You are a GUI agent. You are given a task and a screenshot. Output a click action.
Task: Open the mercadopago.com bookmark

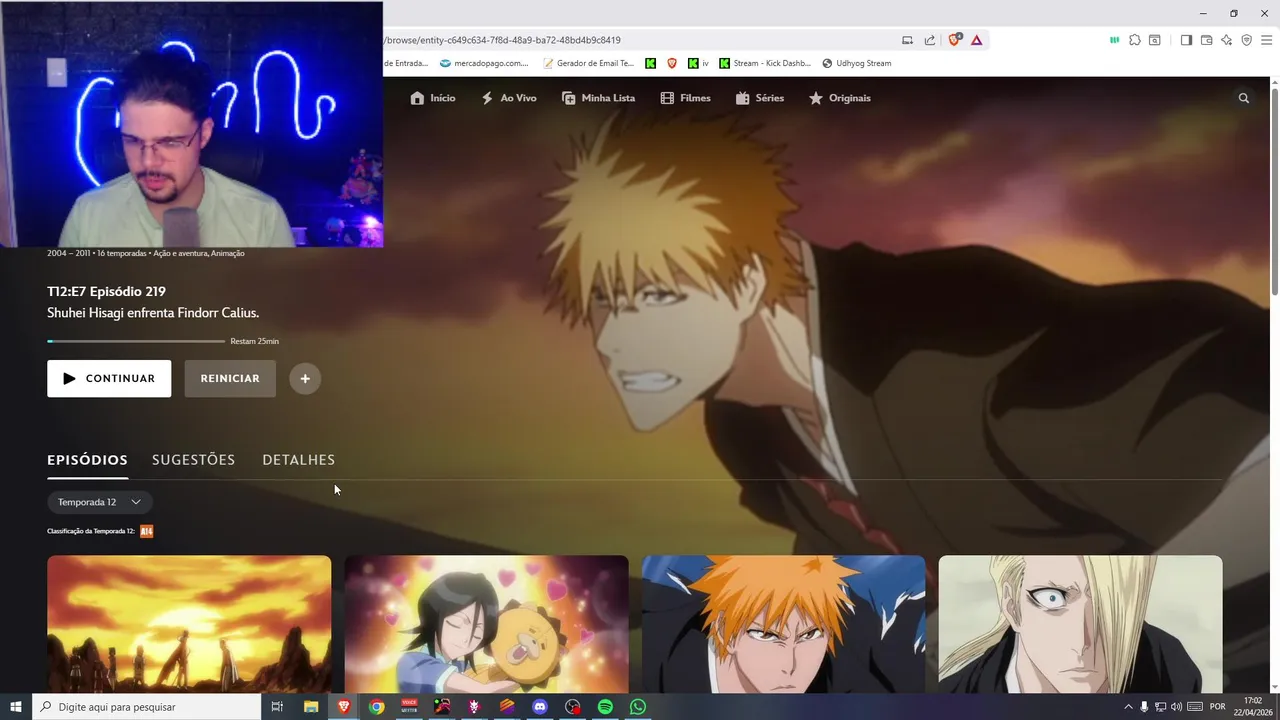click(x=484, y=63)
